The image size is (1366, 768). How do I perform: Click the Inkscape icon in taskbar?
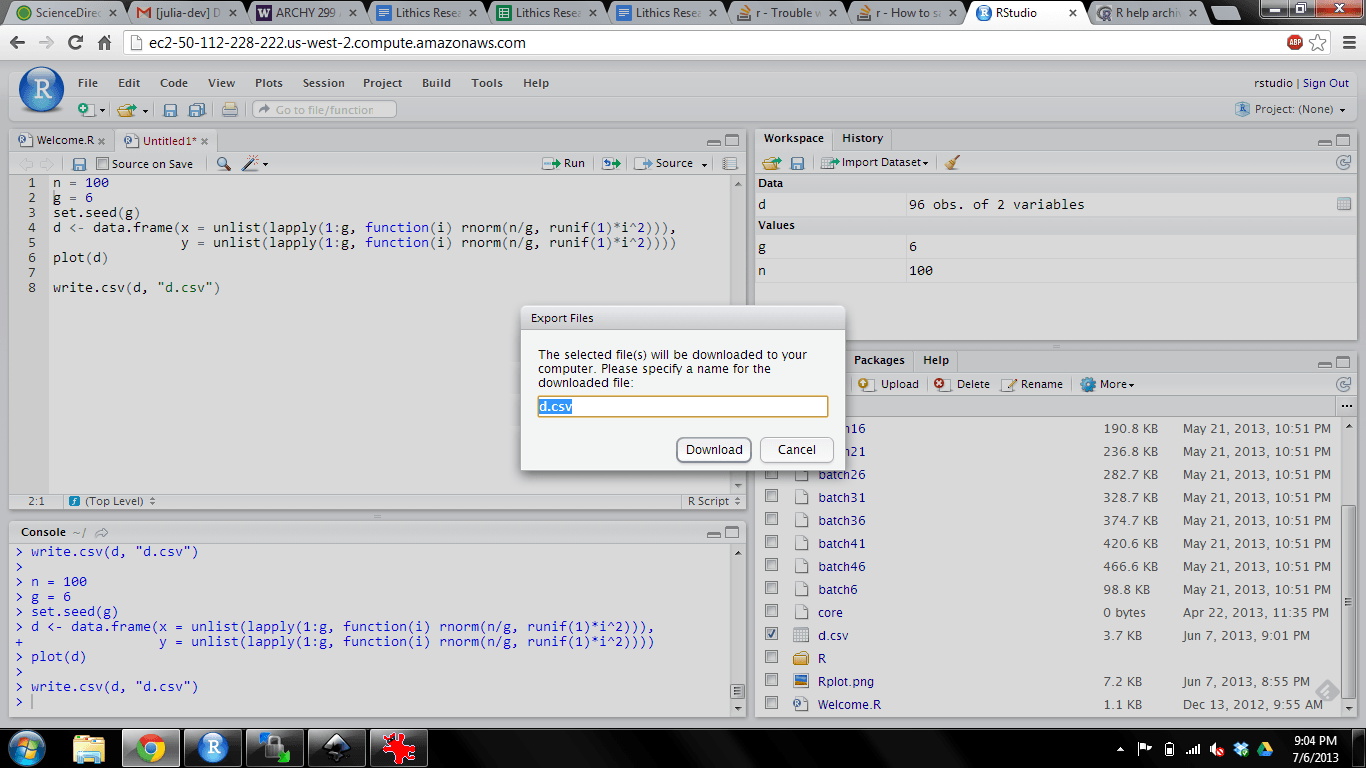tap(336, 748)
